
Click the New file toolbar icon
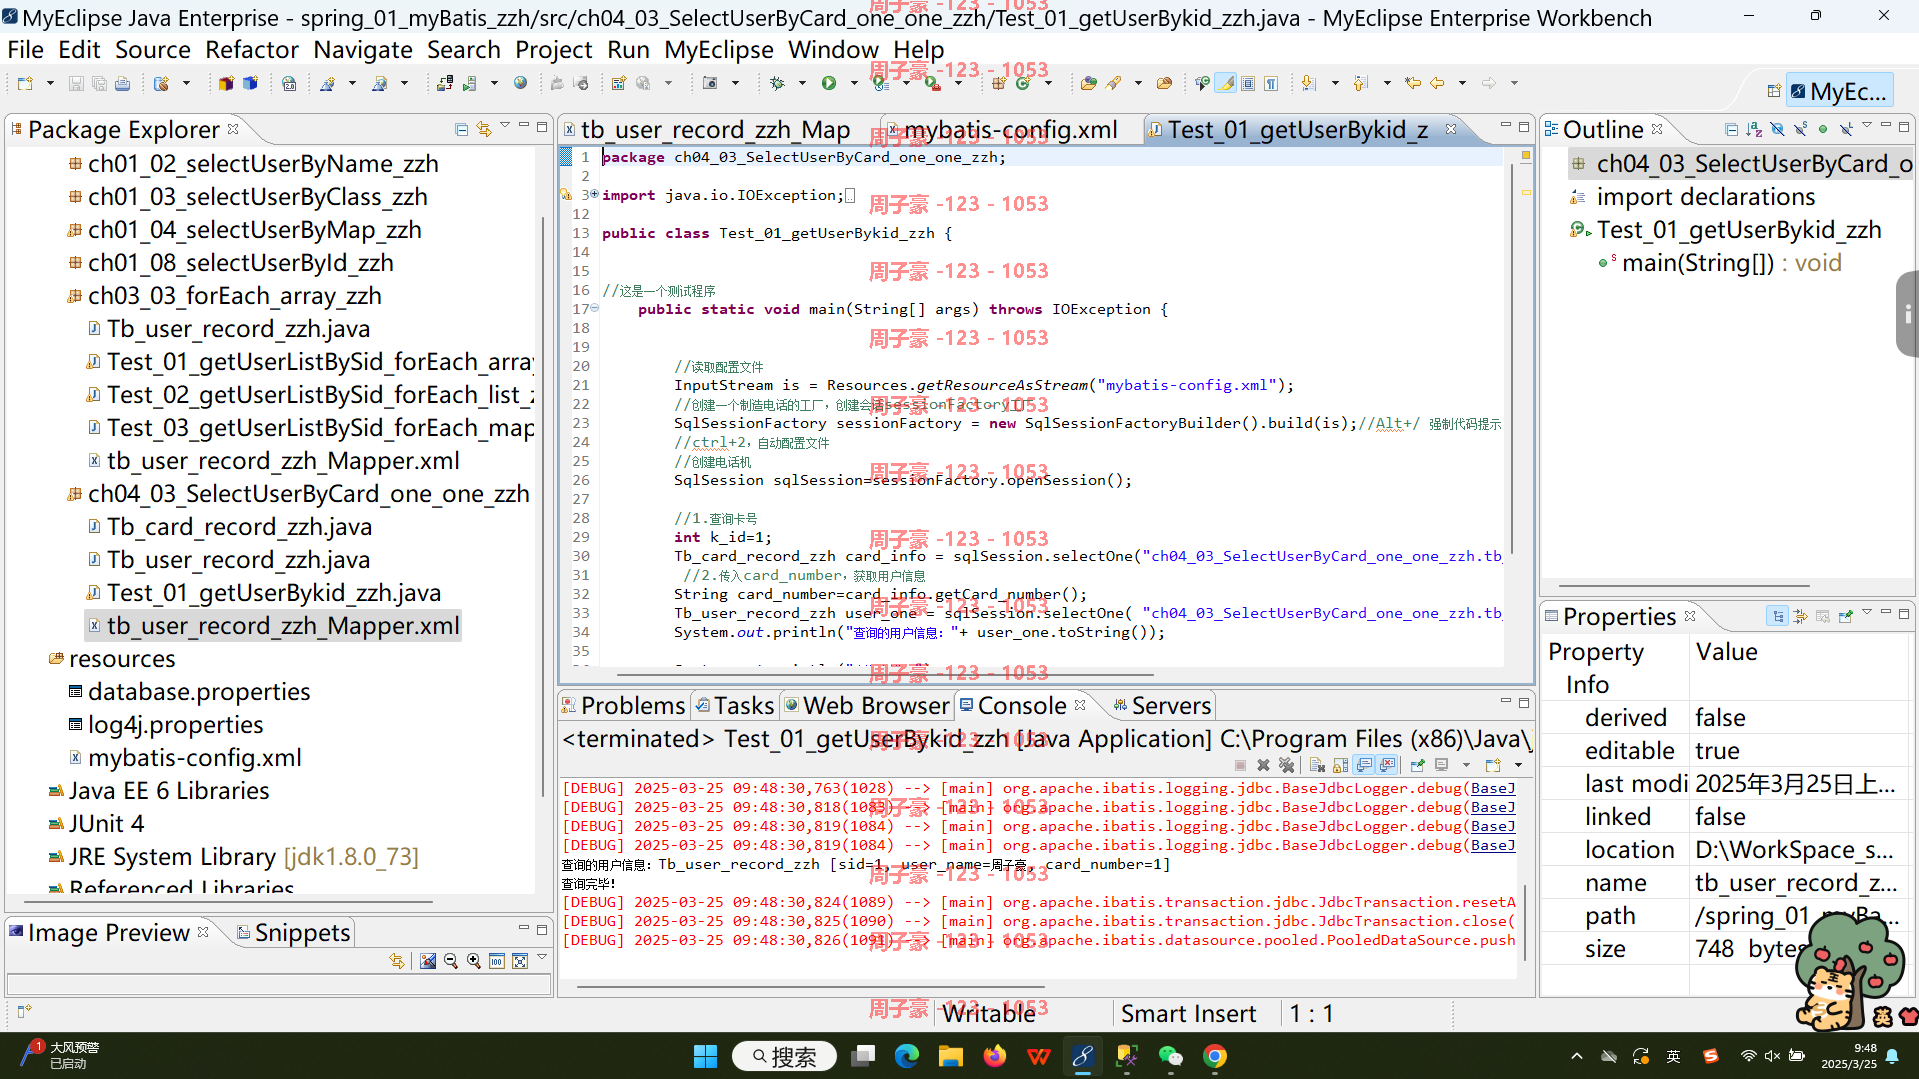click(25, 84)
